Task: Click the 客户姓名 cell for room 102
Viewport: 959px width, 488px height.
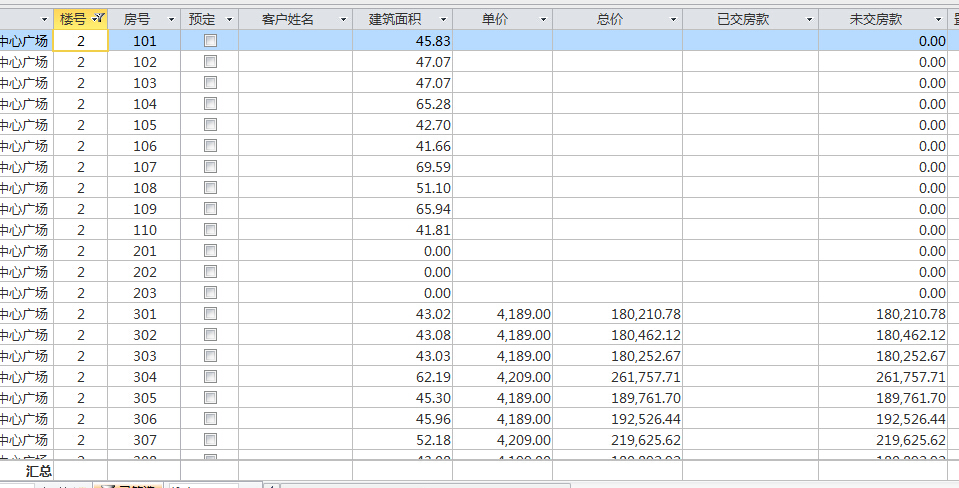Action: tap(295, 62)
